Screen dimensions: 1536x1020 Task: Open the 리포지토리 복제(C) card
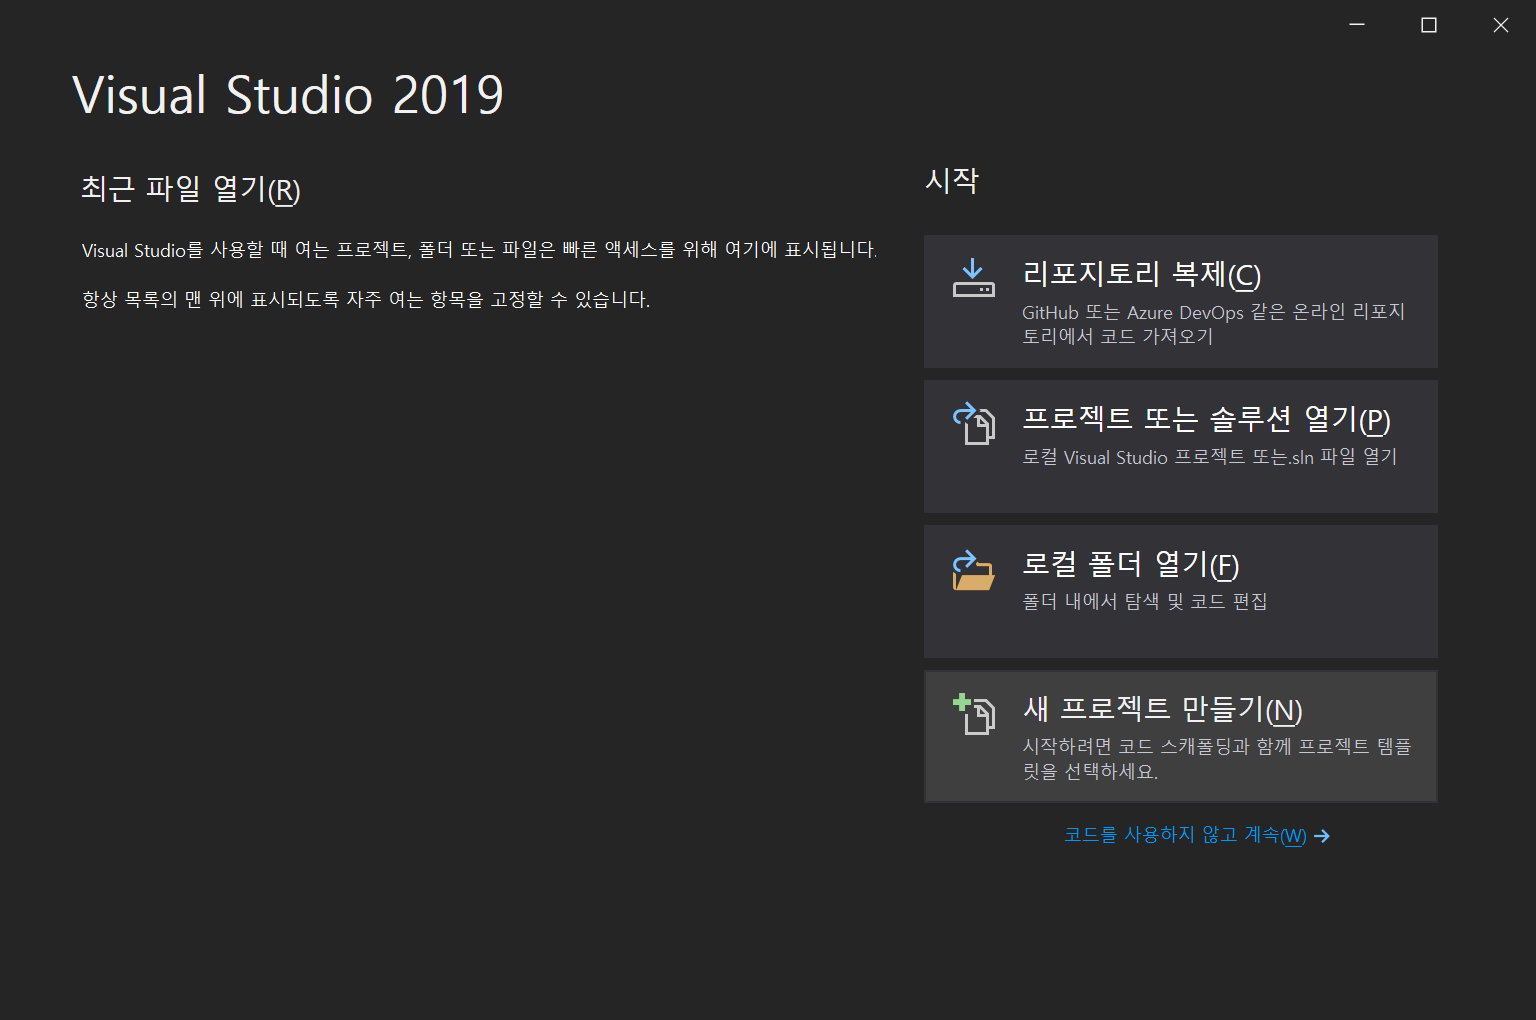(x=1180, y=301)
